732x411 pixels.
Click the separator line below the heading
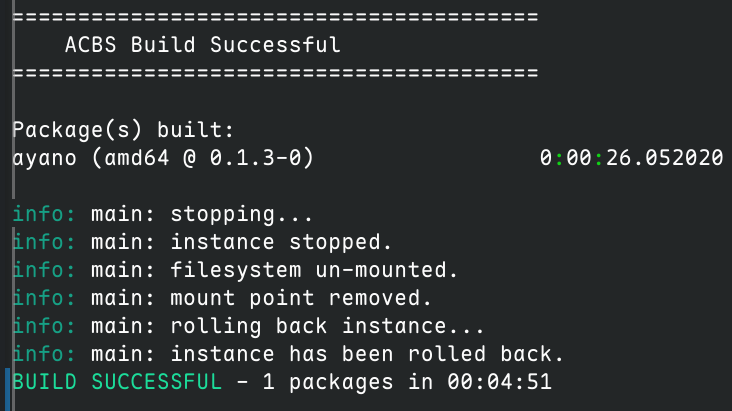275,73
